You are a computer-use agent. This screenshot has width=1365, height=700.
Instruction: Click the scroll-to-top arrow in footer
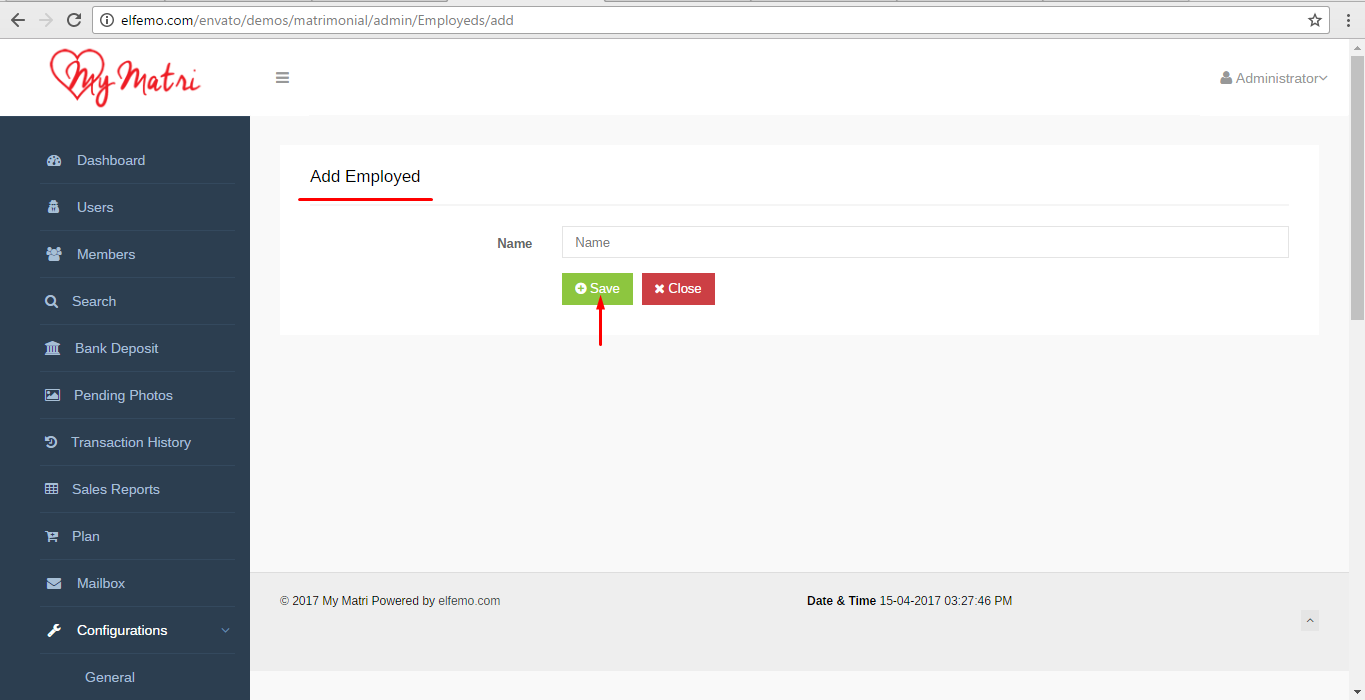(x=1310, y=620)
